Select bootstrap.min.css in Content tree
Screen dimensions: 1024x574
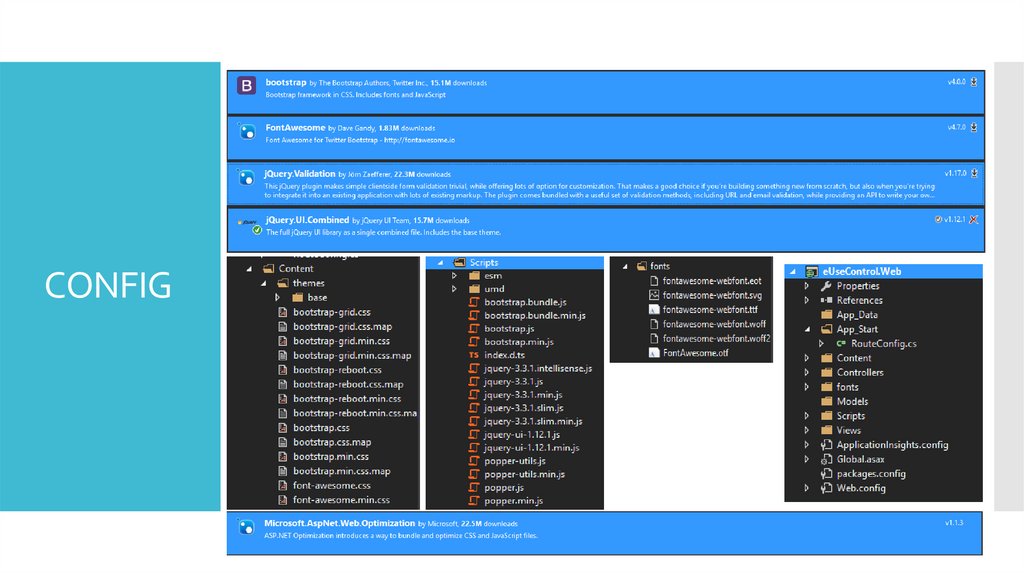coord(330,457)
